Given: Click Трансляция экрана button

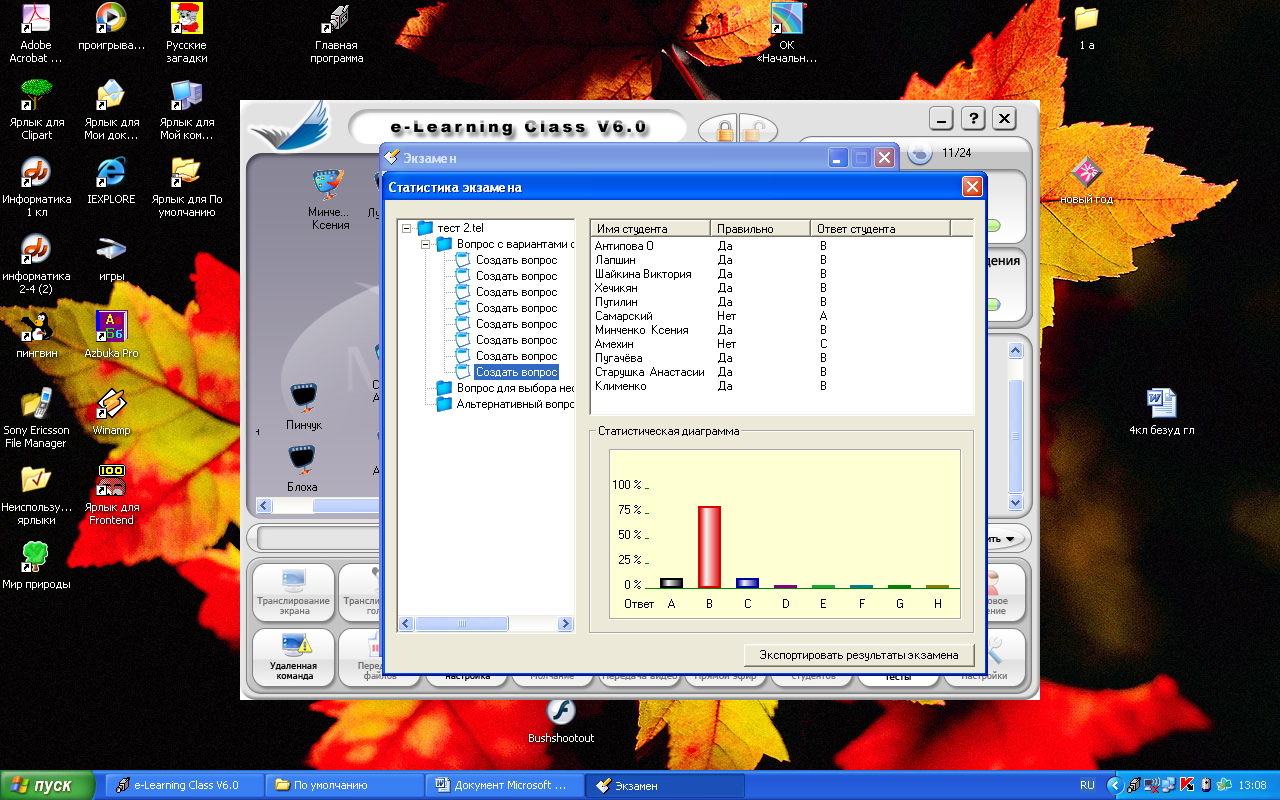Looking at the screenshot, I should click(293, 593).
